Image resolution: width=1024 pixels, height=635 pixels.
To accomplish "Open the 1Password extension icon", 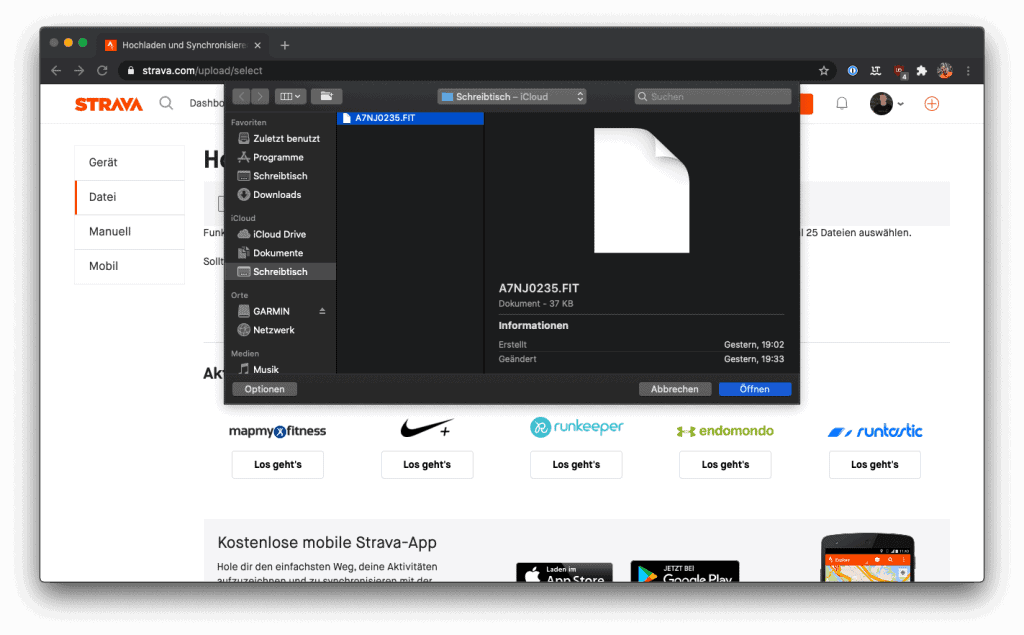I will click(x=852, y=71).
